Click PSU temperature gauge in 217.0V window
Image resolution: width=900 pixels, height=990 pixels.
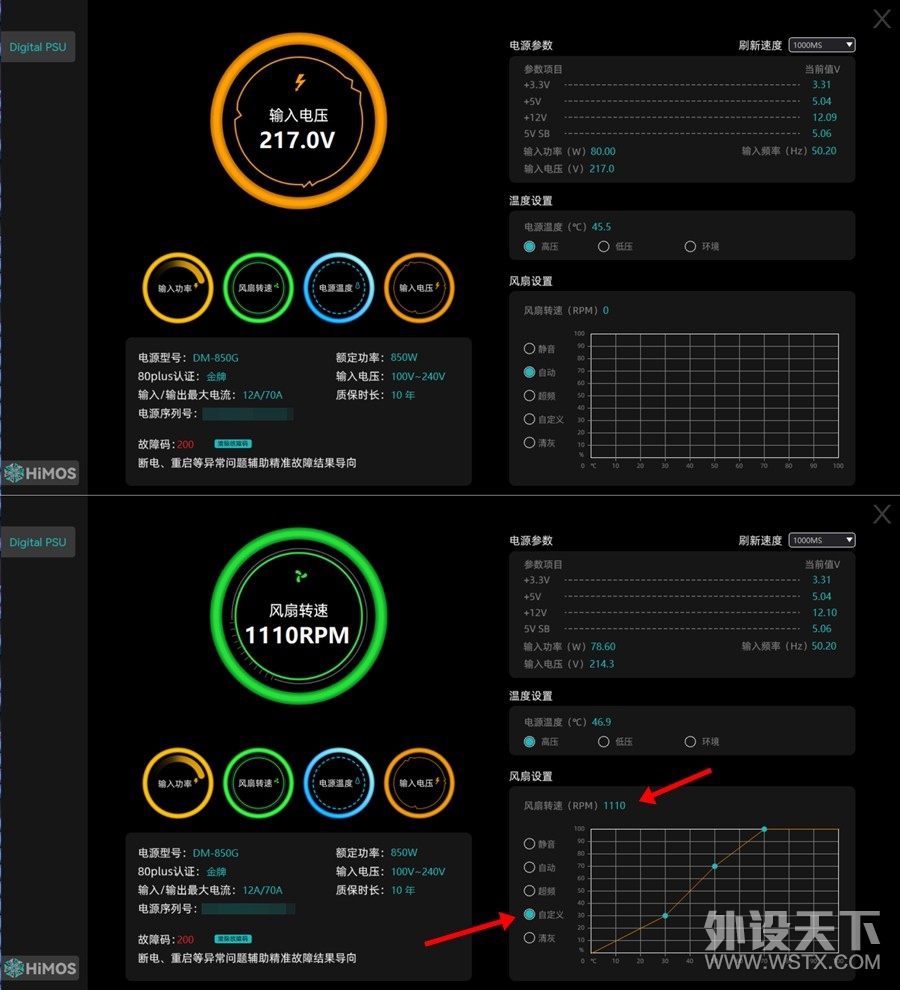point(339,288)
